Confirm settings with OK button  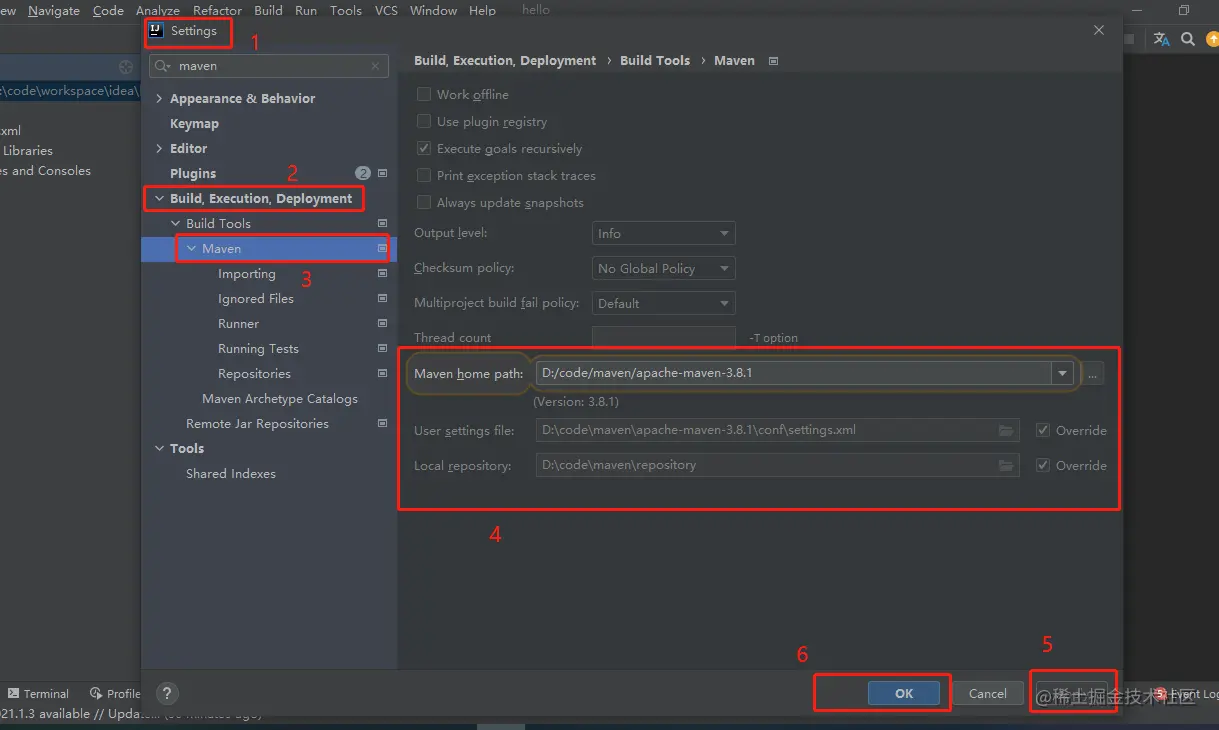(904, 693)
